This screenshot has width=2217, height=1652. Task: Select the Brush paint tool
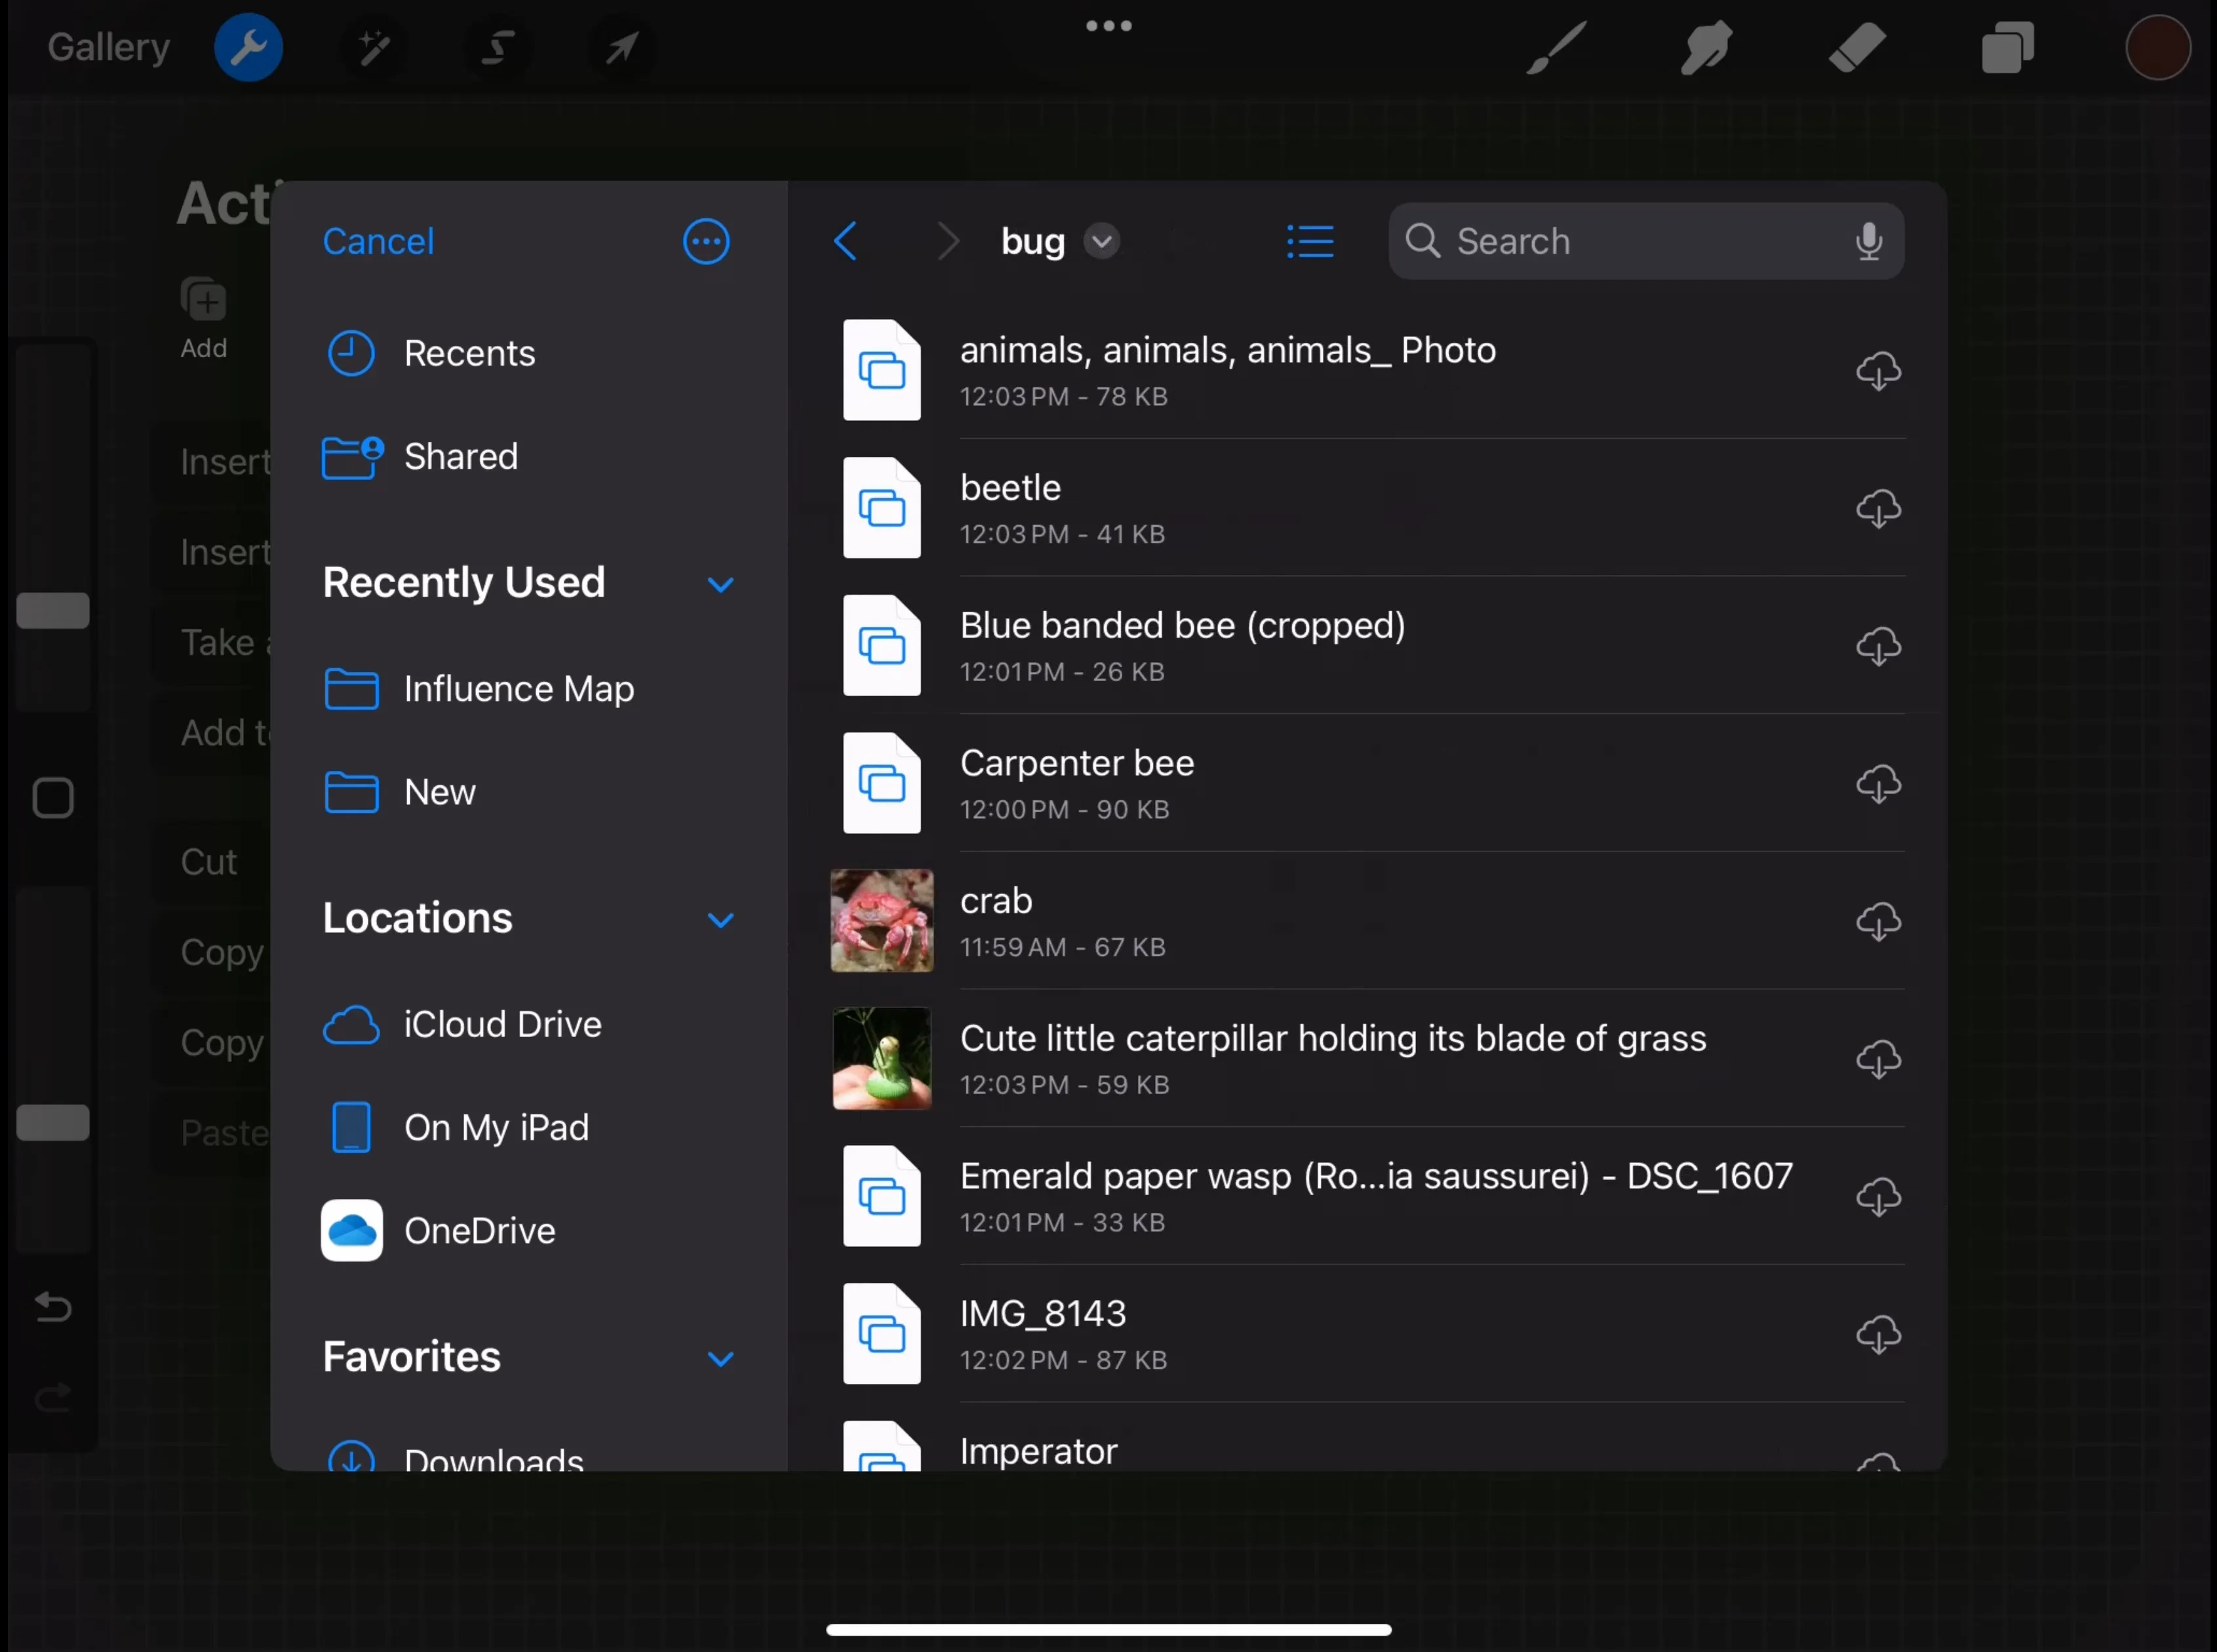click(x=1556, y=47)
